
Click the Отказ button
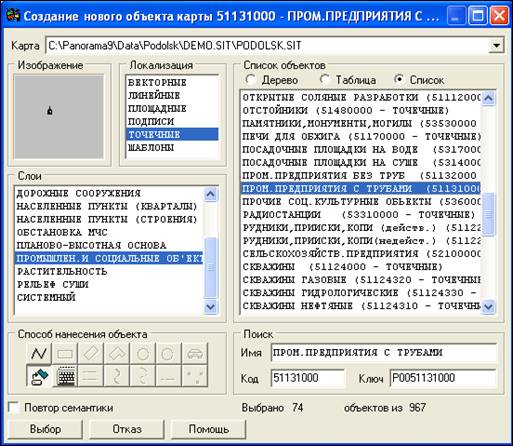coord(127,429)
